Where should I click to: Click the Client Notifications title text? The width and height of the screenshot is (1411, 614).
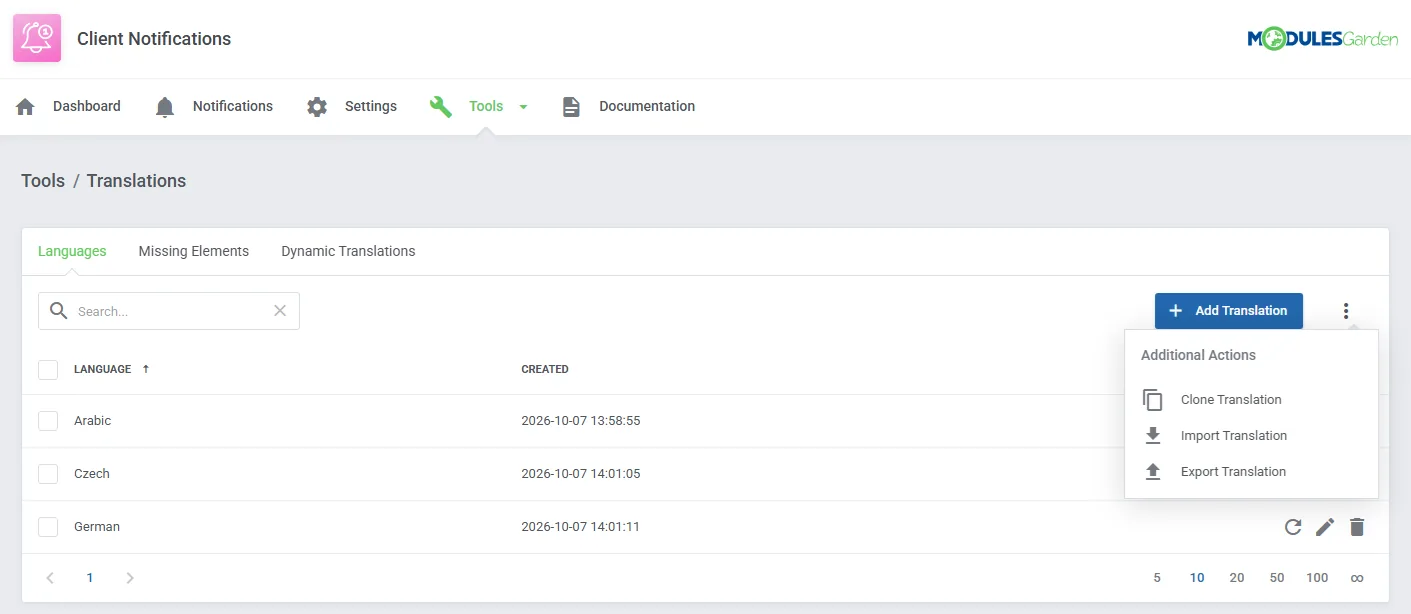[x=154, y=39]
